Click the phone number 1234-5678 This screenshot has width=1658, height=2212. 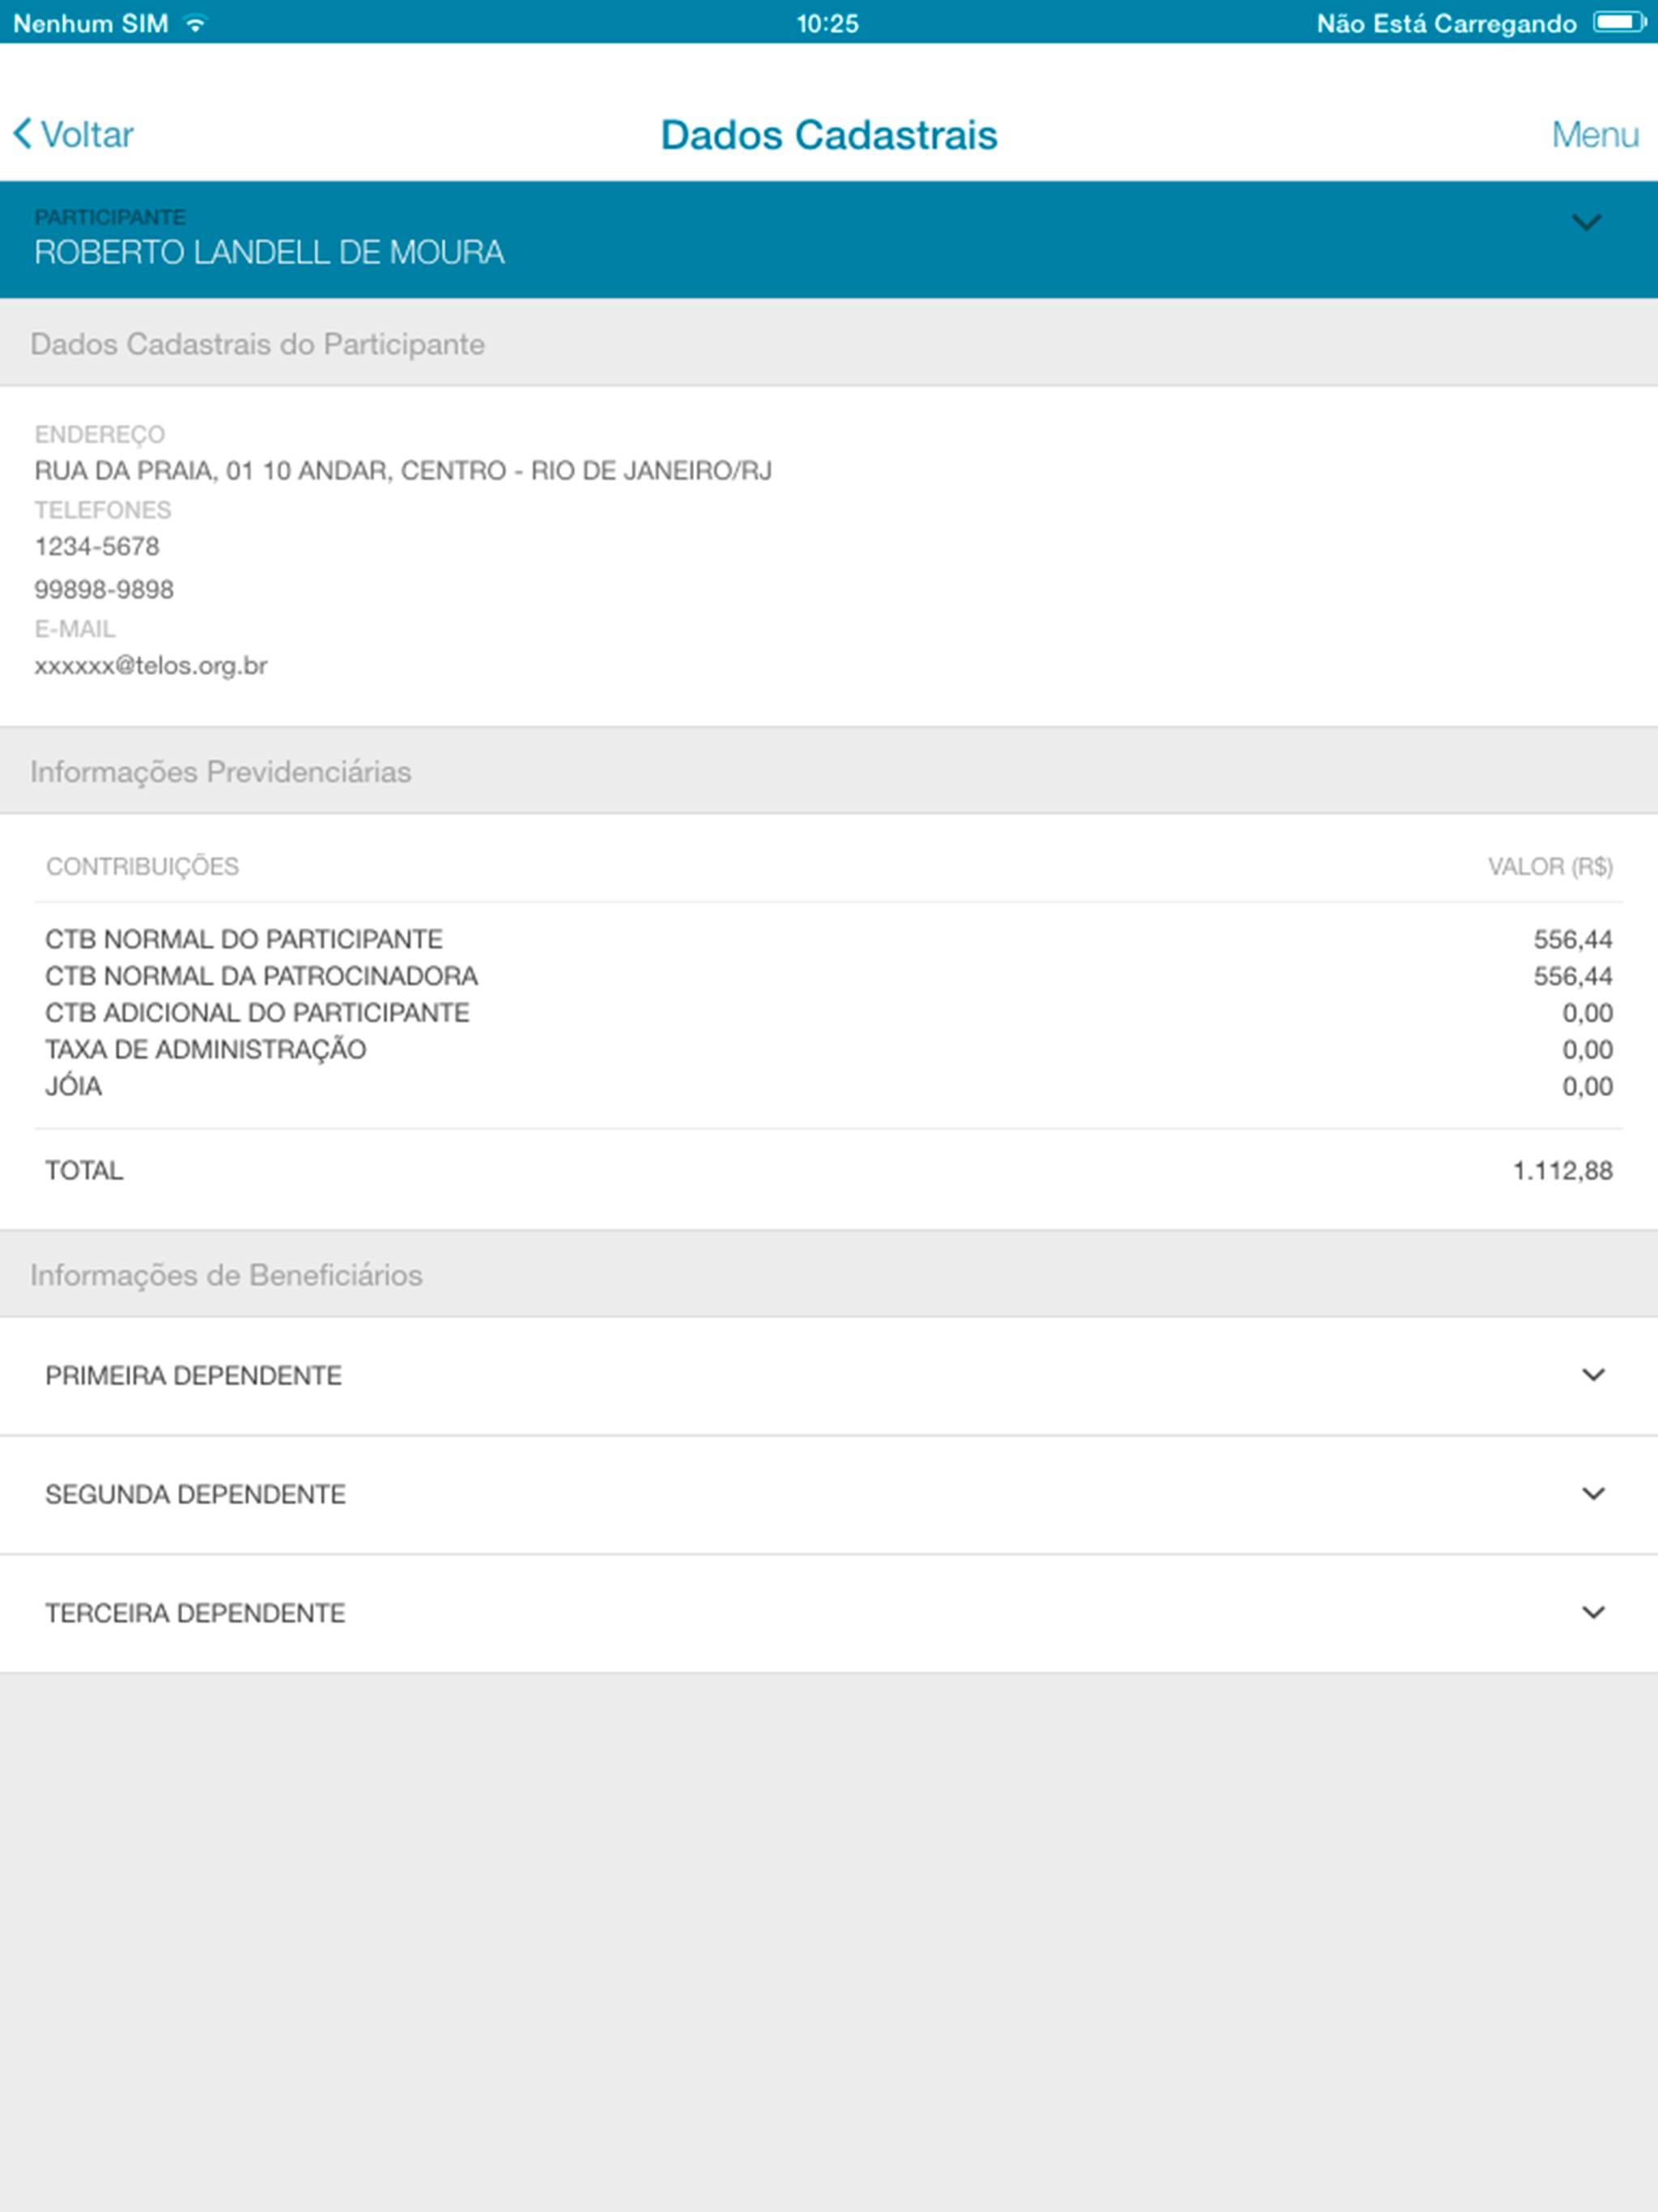97,546
